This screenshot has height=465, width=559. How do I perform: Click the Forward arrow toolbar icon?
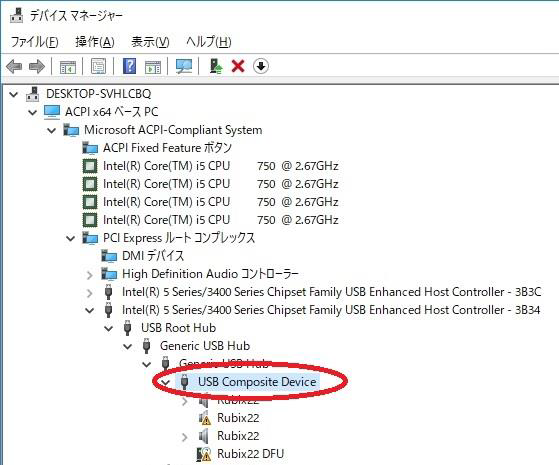click(37, 66)
